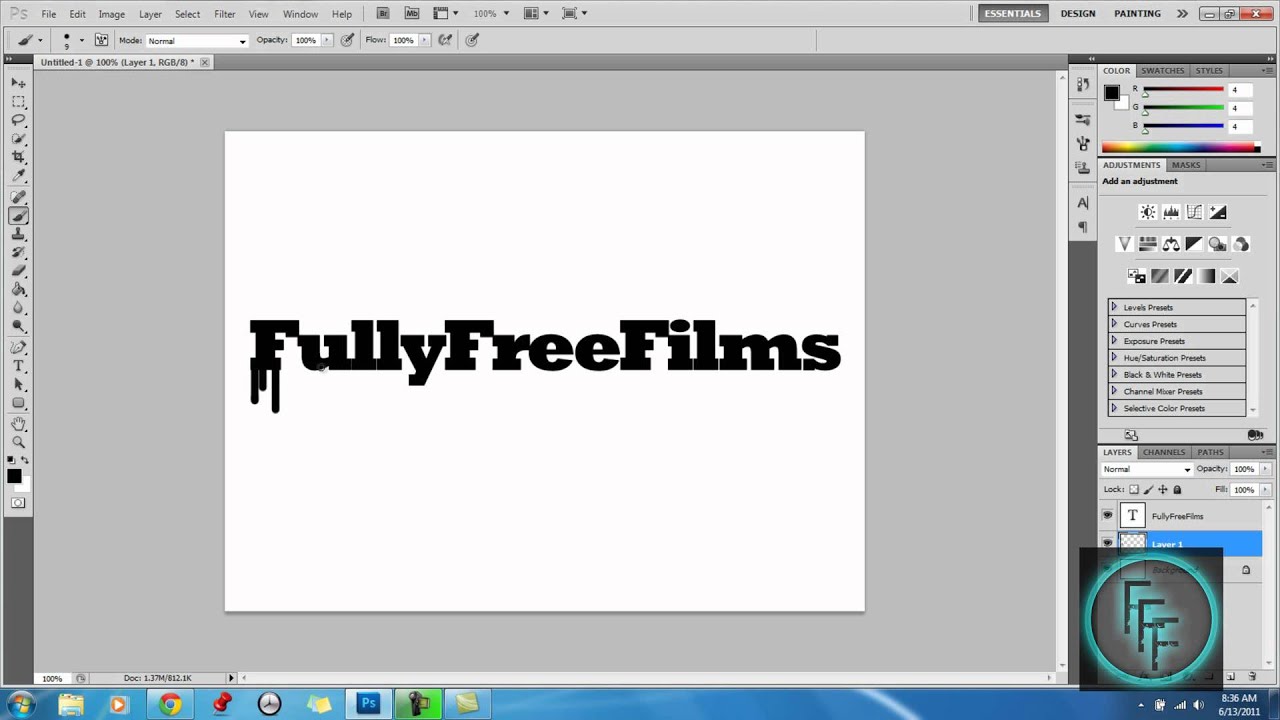1280x720 pixels.
Task: Select the Lasso tool
Action: pos(18,121)
